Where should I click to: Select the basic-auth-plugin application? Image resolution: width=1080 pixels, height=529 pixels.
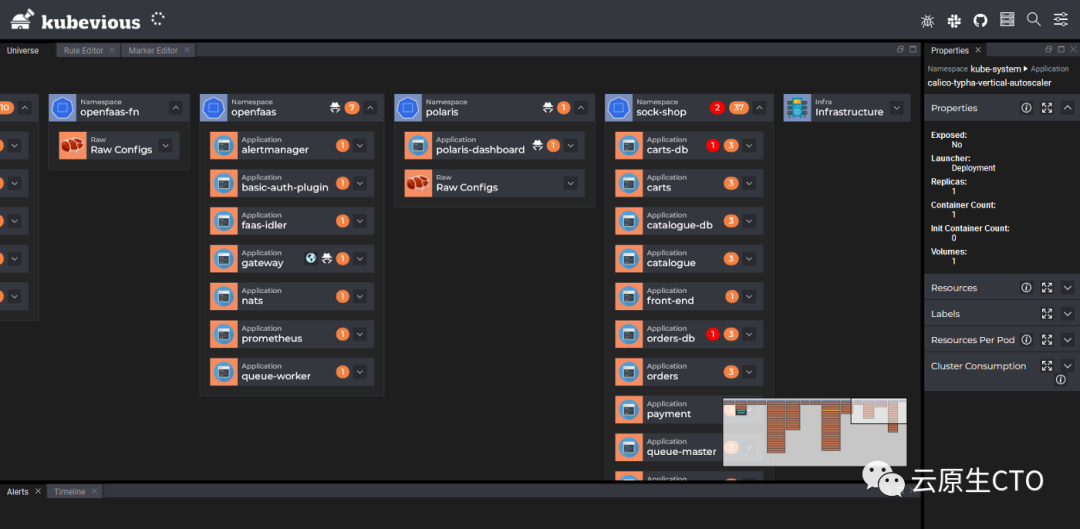click(x=292, y=183)
